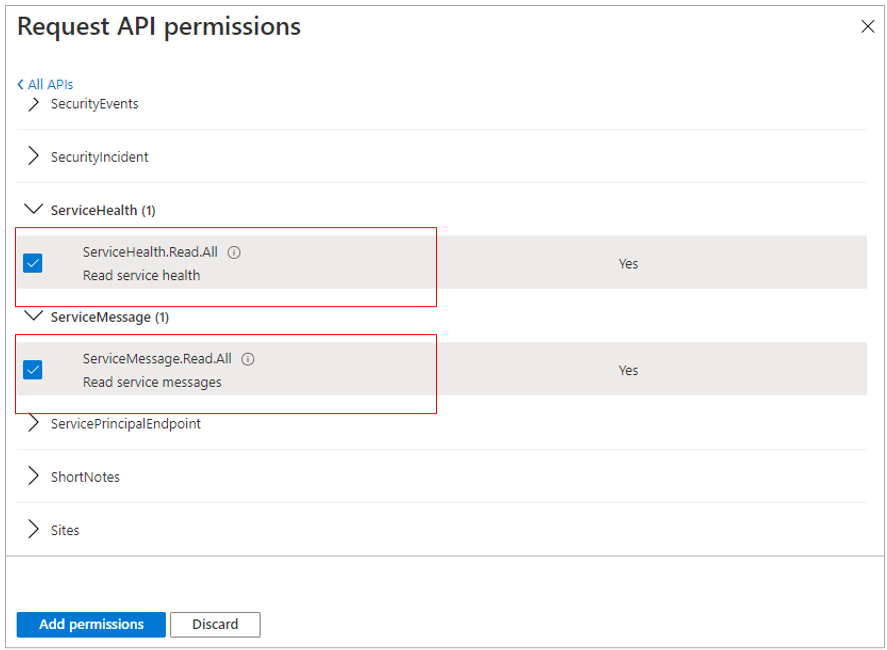The image size is (887, 650).
Task: Uncheck the ServiceMessage.Read.All checkbox
Action: [x=33, y=370]
